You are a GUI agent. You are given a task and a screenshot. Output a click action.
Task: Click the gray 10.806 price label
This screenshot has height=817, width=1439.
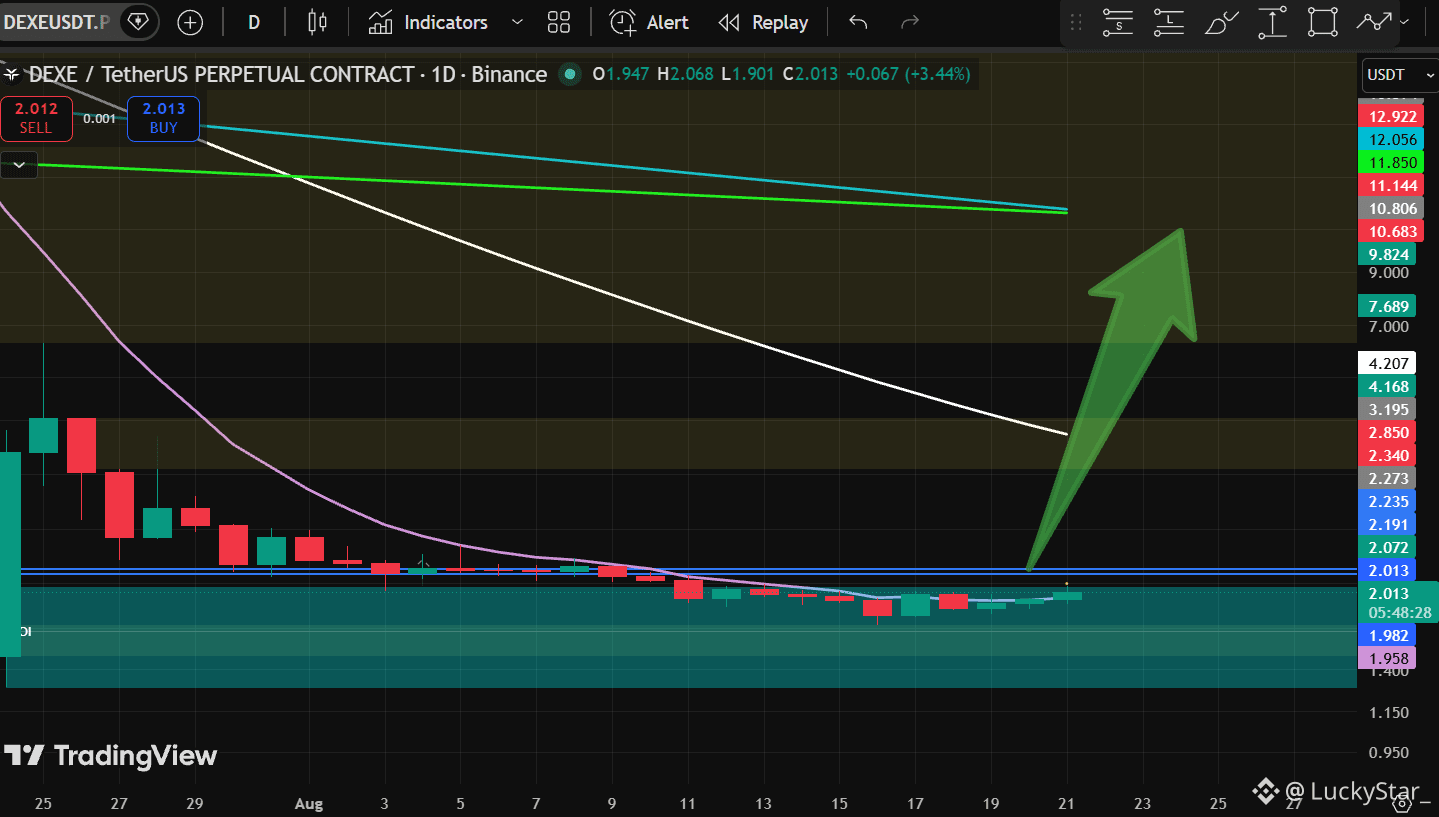coord(1393,209)
